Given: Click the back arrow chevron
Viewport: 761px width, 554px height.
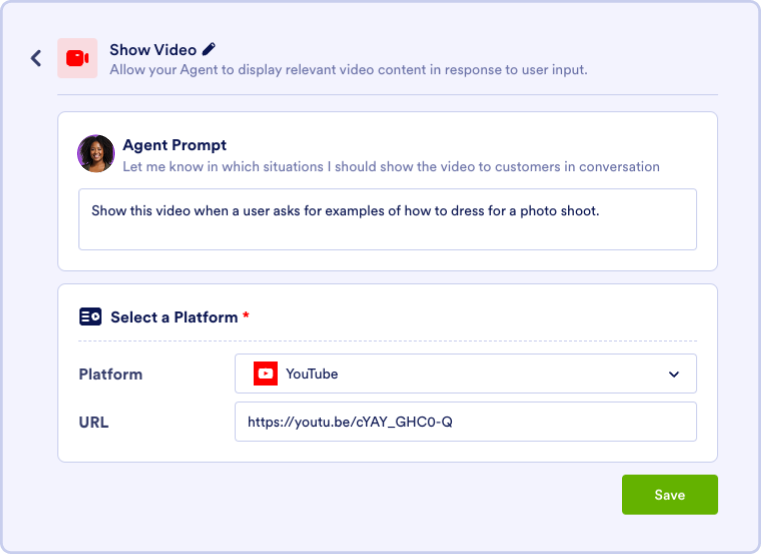Looking at the screenshot, I should (36, 58).
